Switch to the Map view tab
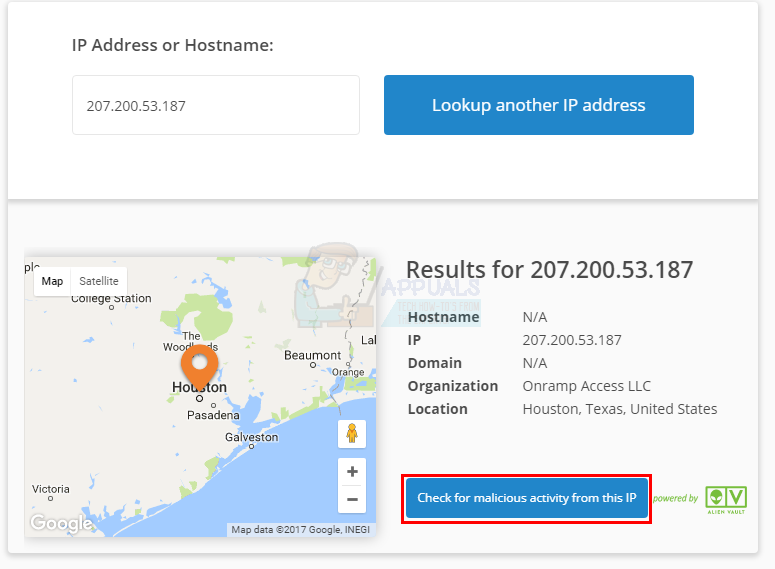 point(52,281)
